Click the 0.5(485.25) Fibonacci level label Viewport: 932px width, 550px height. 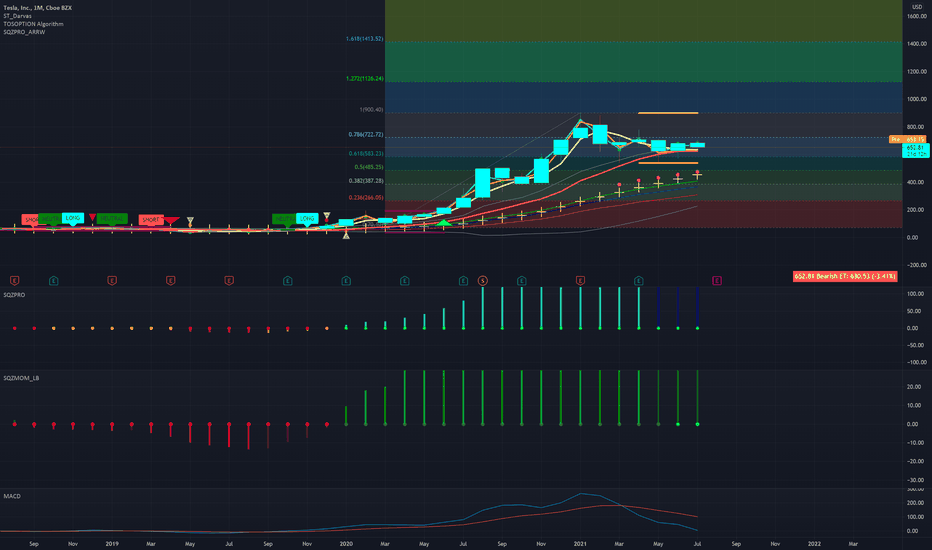pyautogui.click(x=369, y=167)
